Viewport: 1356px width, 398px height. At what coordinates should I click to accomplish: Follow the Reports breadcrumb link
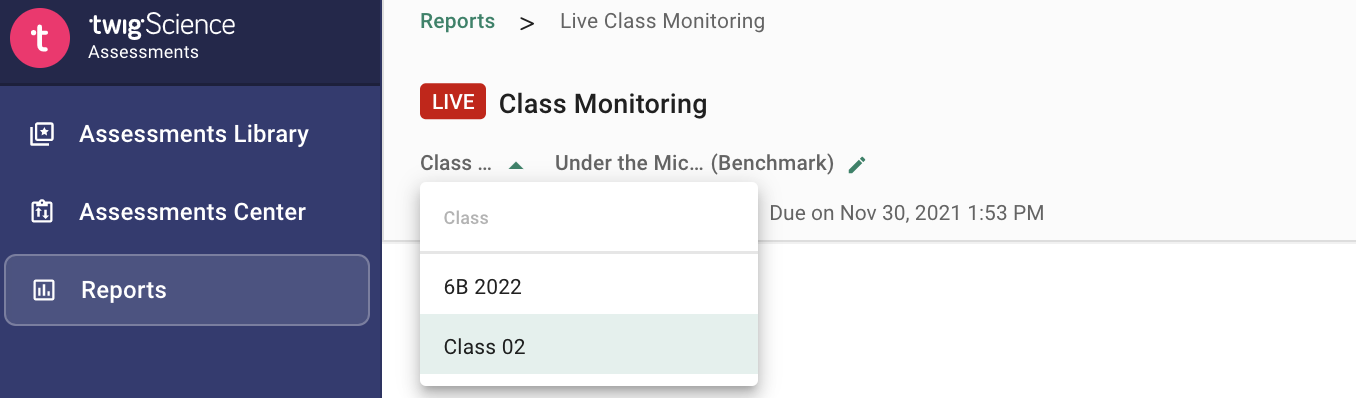(457, 21)
